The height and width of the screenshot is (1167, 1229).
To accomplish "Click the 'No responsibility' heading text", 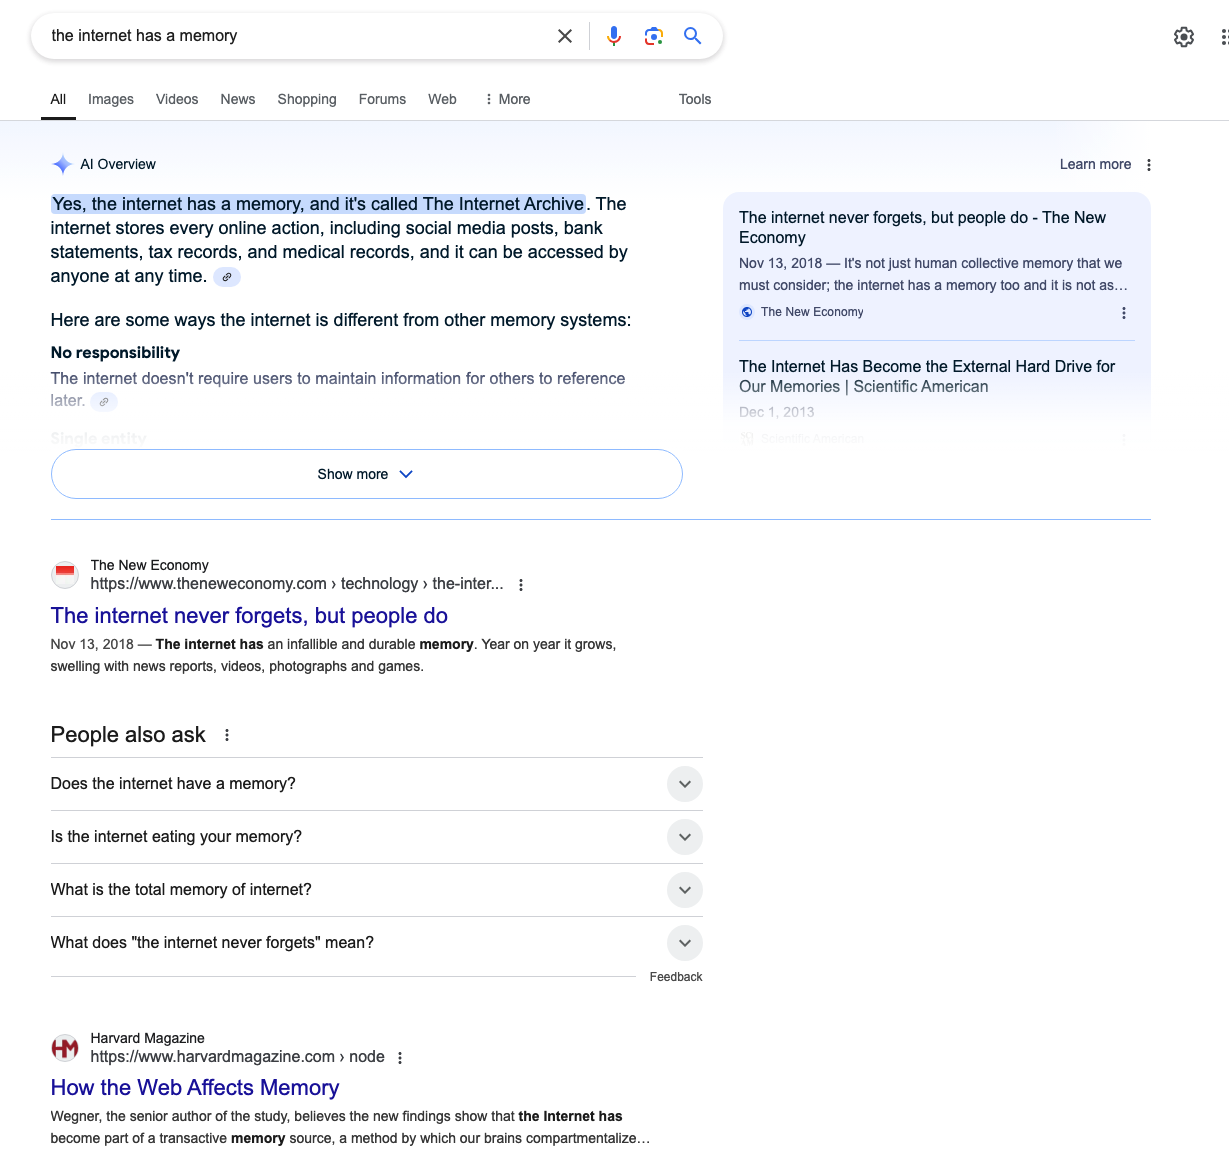I will click(115, 353).
